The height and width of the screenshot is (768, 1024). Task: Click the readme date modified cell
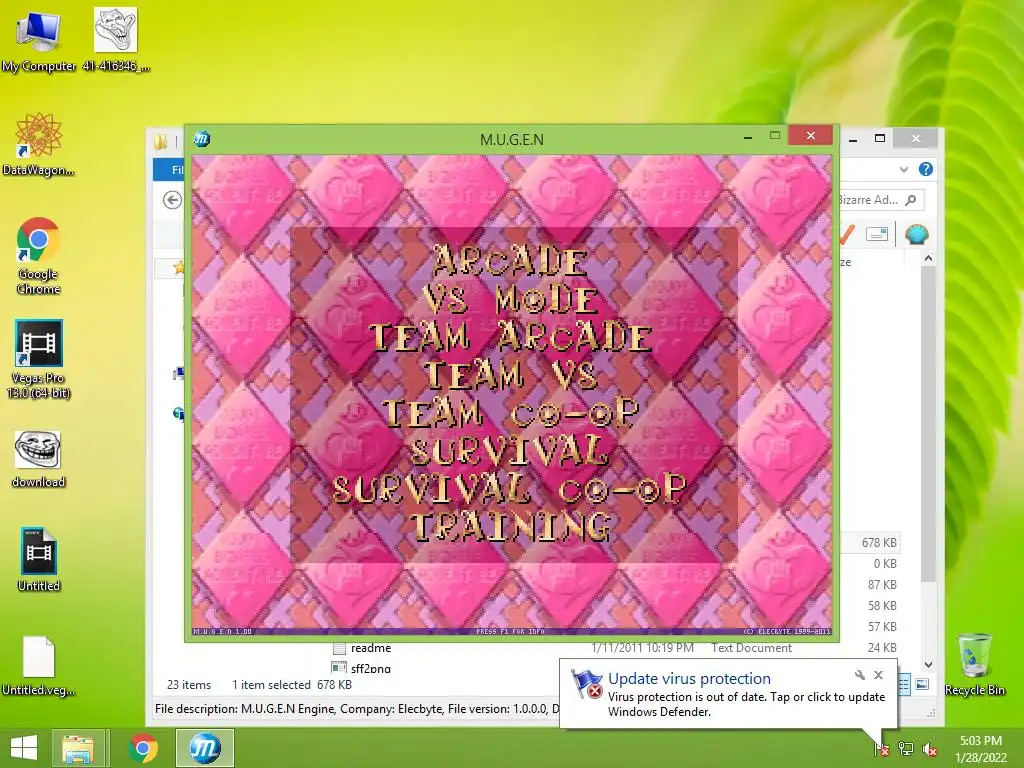pos(642,648)
